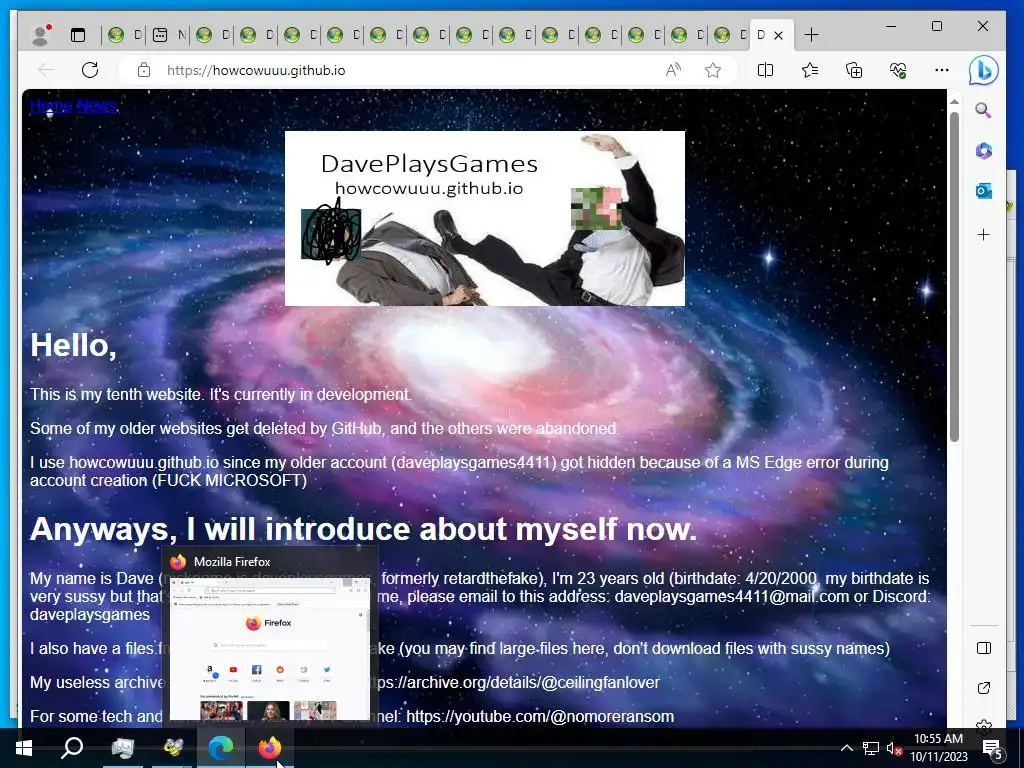Follow the Home link on page
The height and width of the screenshot is (768, 1024).
pyautogui.click(x=51, y=106)
